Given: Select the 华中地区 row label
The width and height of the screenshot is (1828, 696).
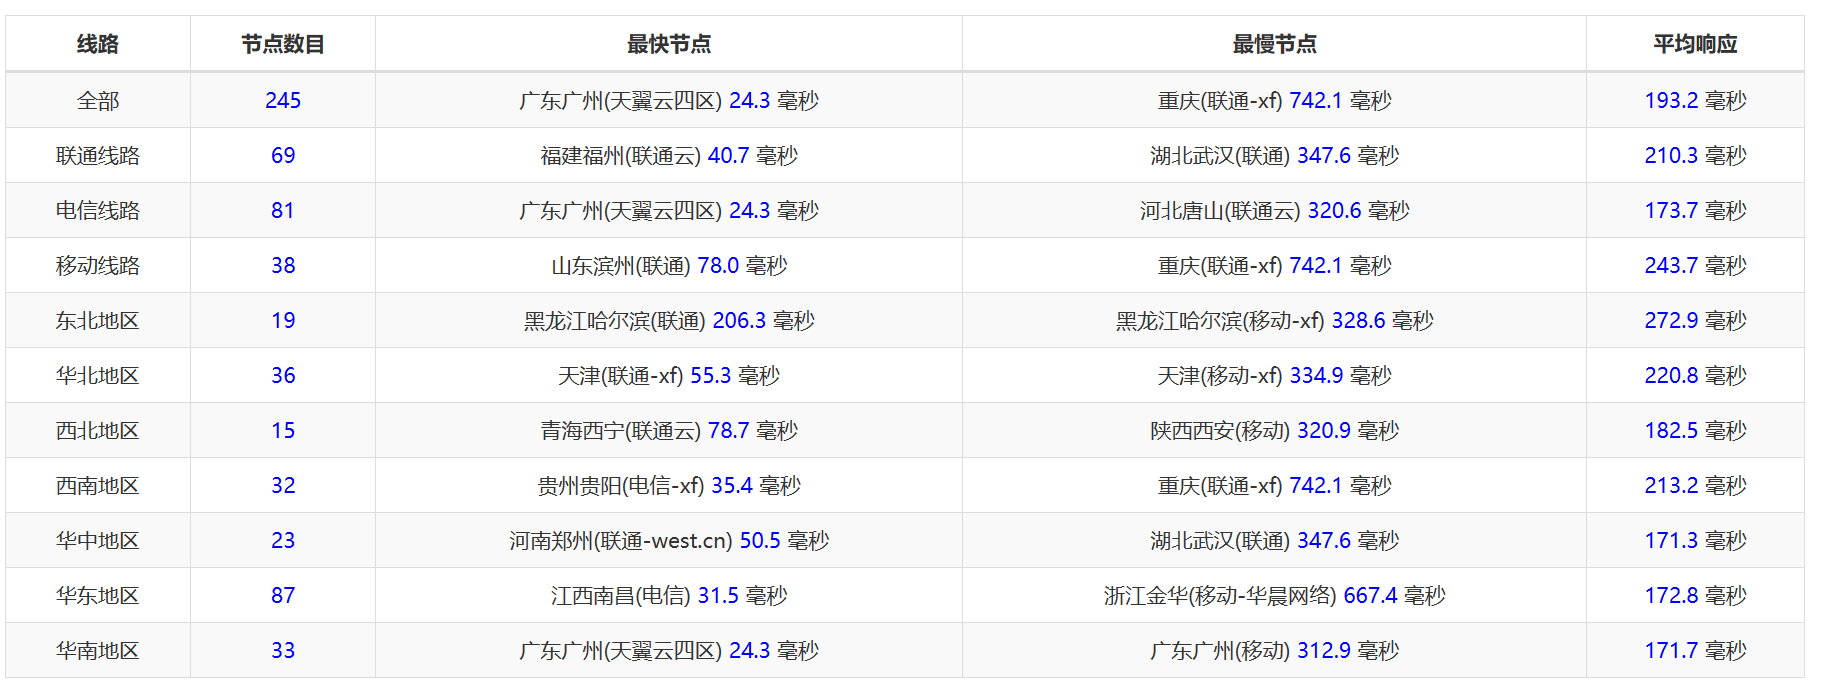Looking at the screenshot, I should click(98, 540).
